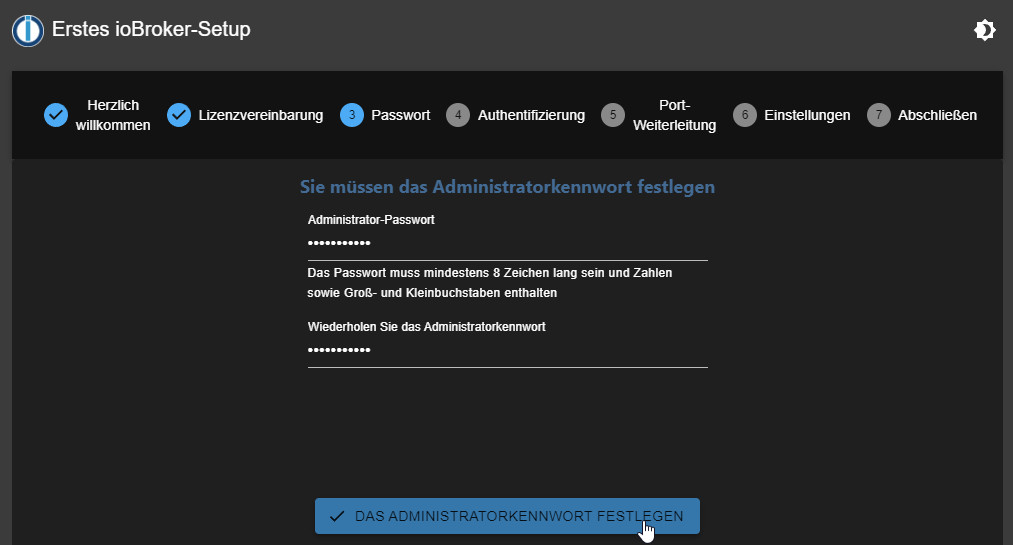Click the step 3 circle icon
Viewport: 1013px width, 545px height.
[x=352, y=115]
